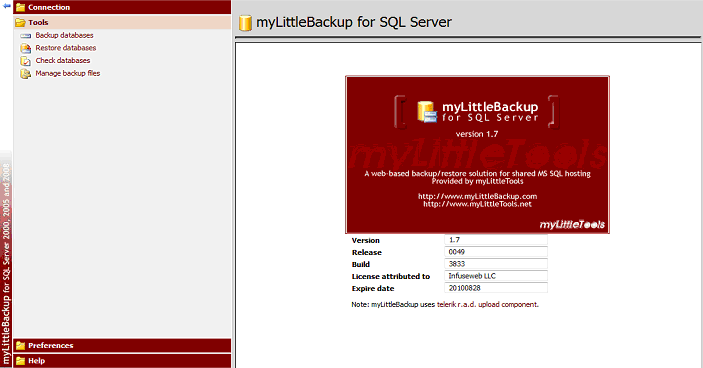The width and height of the screenshot is (703, 368).
Task: Click the license field showing Infuseweb LLC
Action: tap(496, 276)
